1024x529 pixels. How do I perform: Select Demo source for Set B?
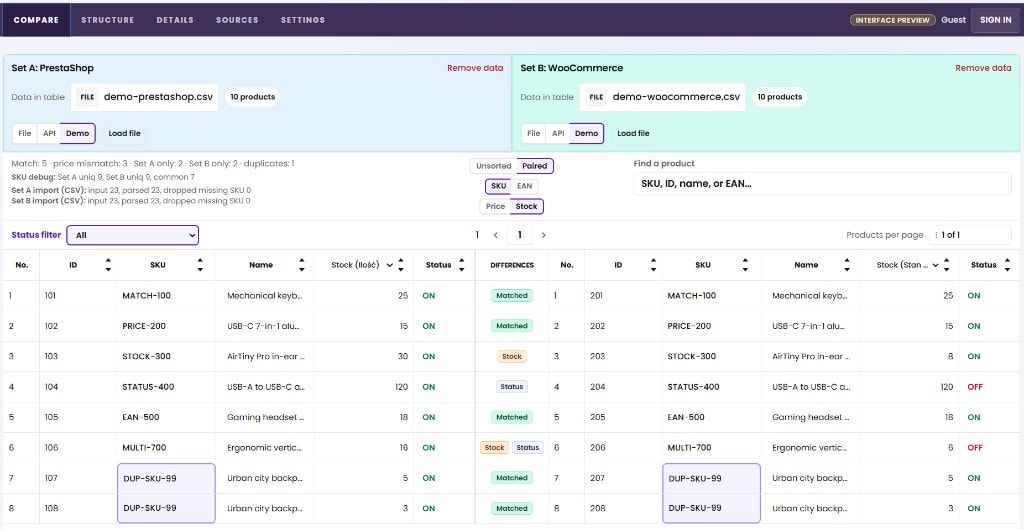pos(586,133)
